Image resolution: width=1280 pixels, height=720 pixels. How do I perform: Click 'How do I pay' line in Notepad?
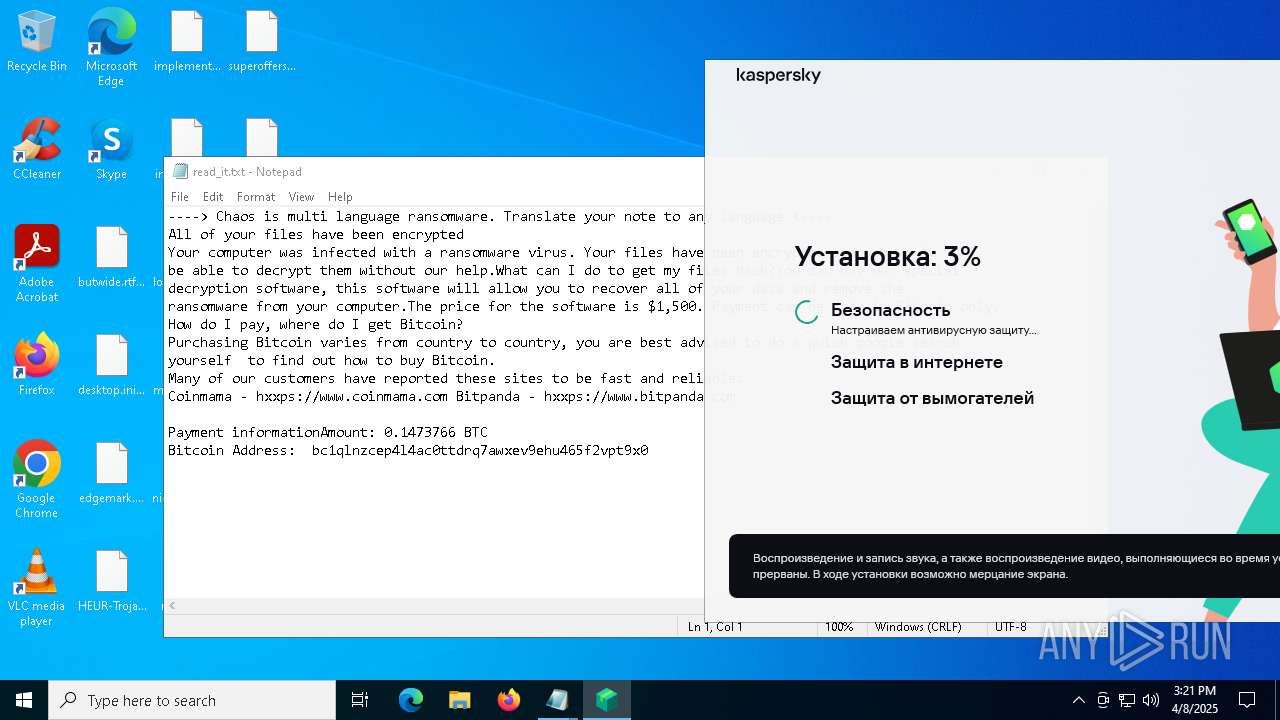pos(315,324)
